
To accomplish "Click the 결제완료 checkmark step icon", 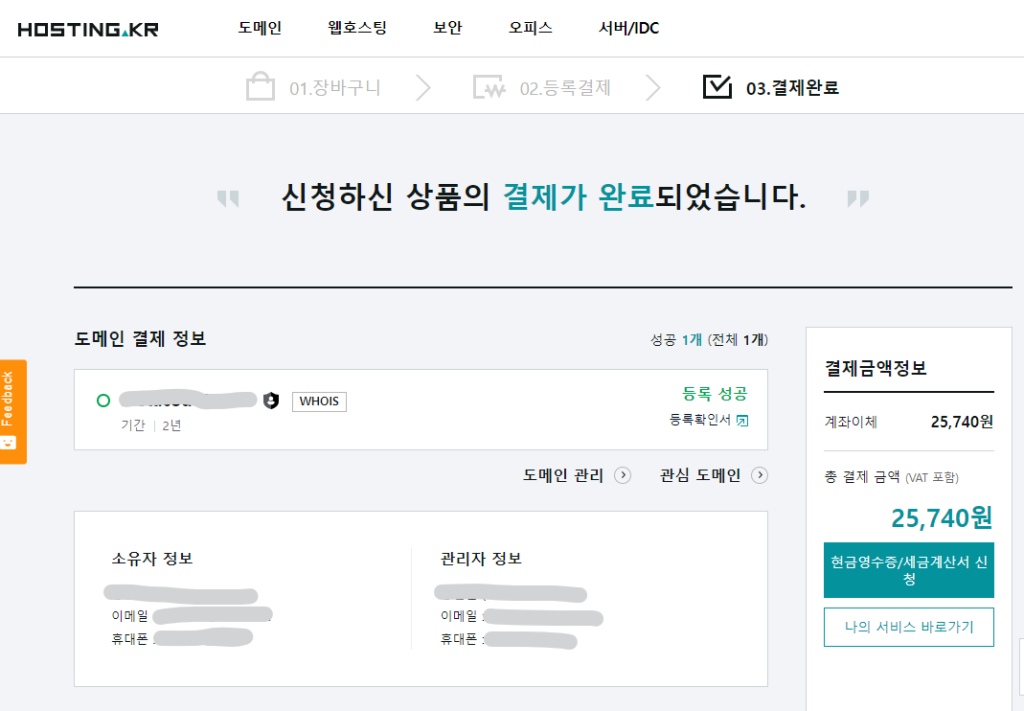I will [717, 87].
